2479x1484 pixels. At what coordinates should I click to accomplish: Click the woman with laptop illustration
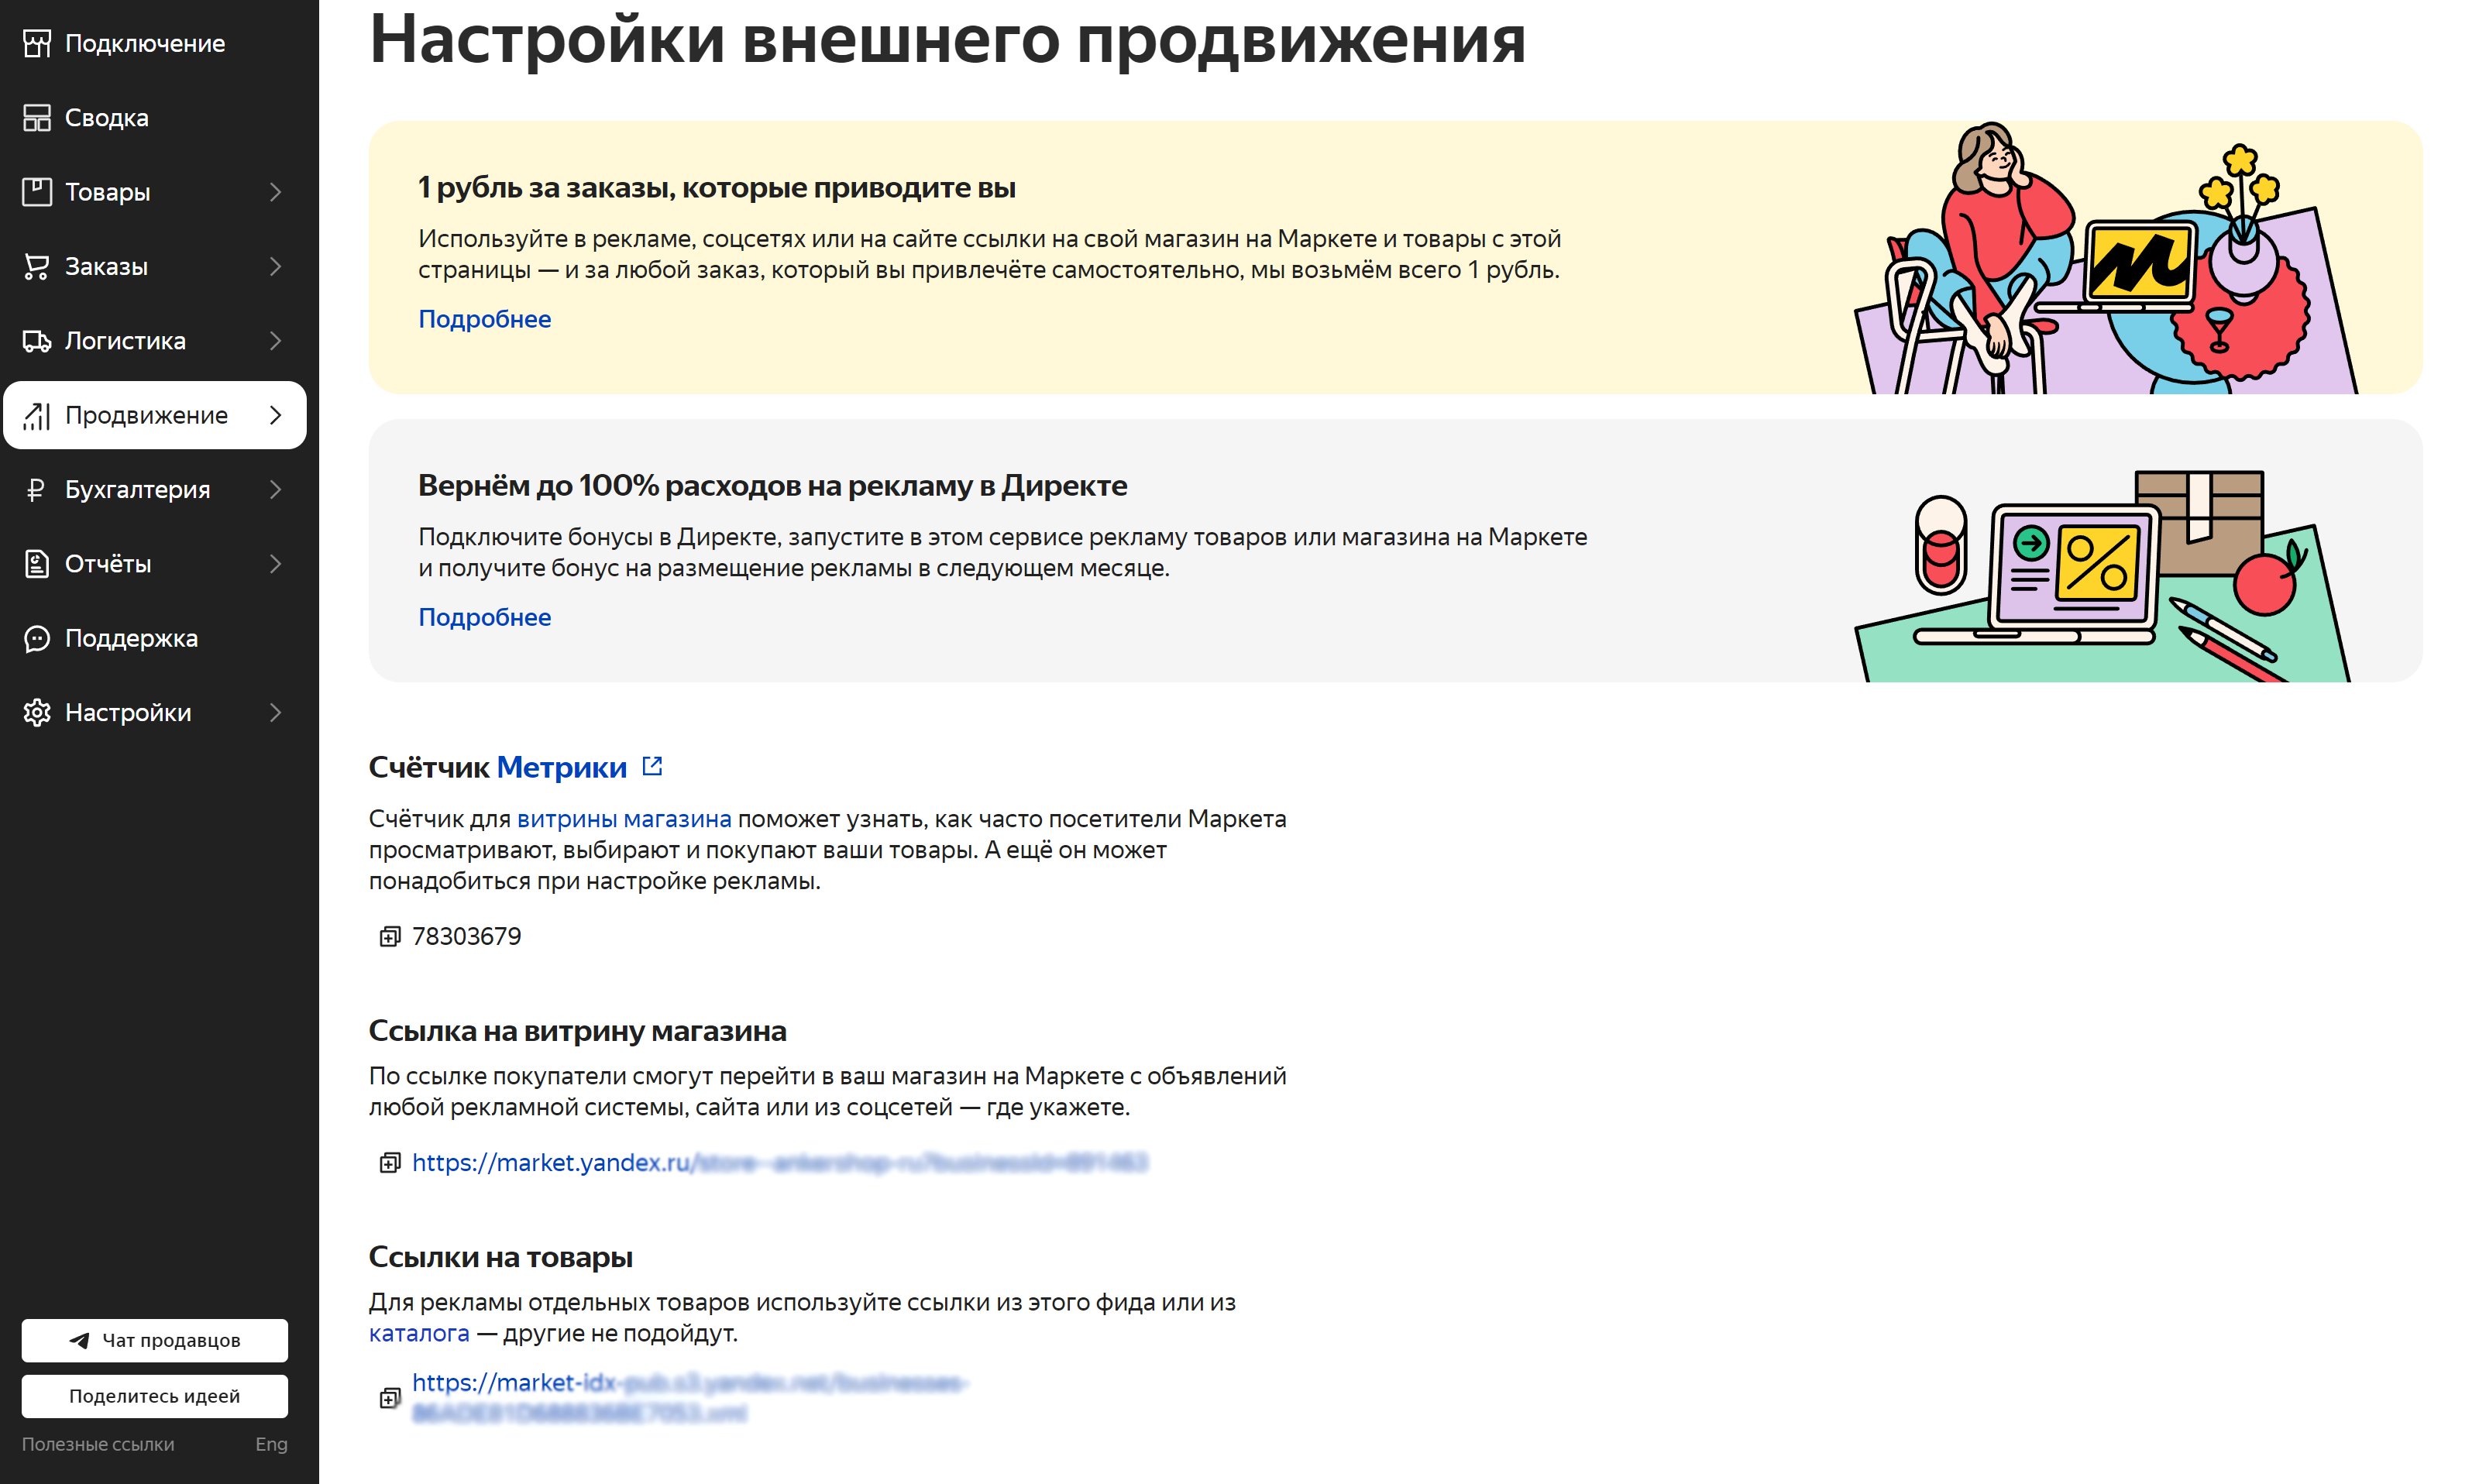pos(2106,258)
